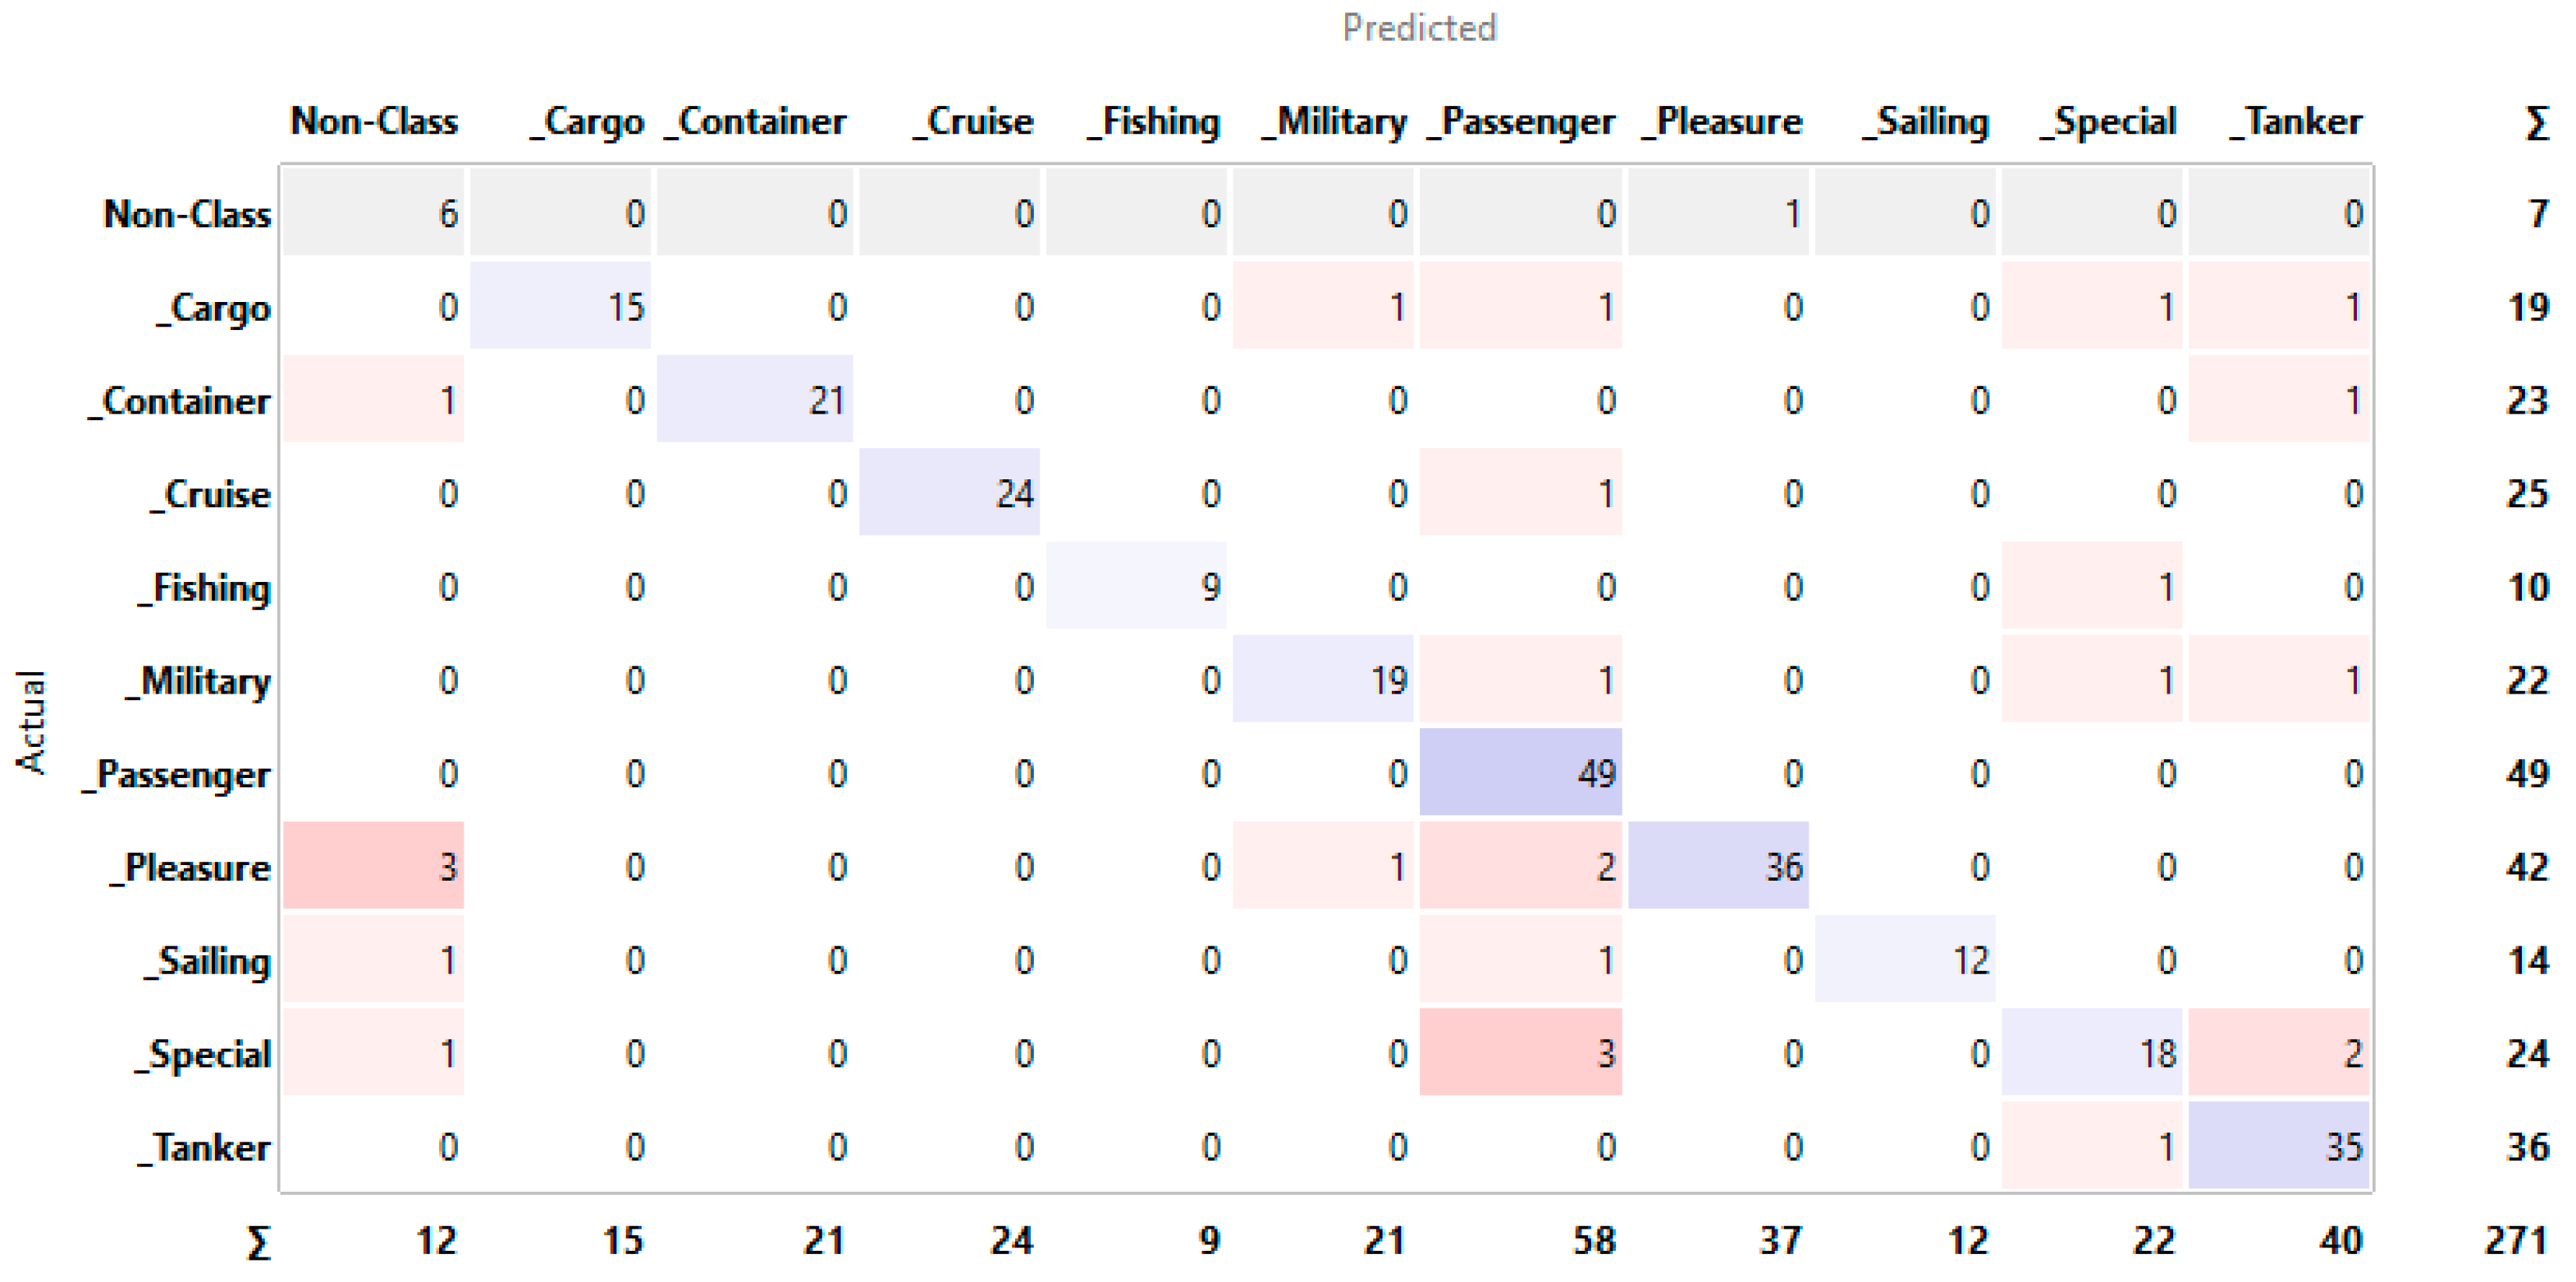This screenshot has width=2576, height=1282.
Task: Select the Passenger diagonal cell showing 49
Action: [x=1520, y=773]
